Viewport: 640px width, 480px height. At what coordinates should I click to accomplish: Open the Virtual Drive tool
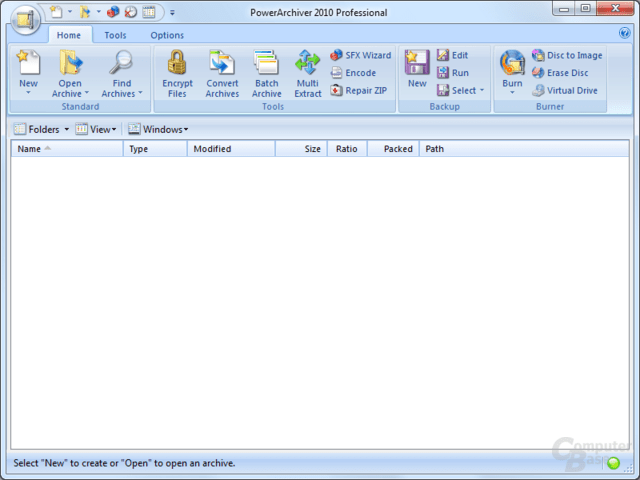(565, 90)
